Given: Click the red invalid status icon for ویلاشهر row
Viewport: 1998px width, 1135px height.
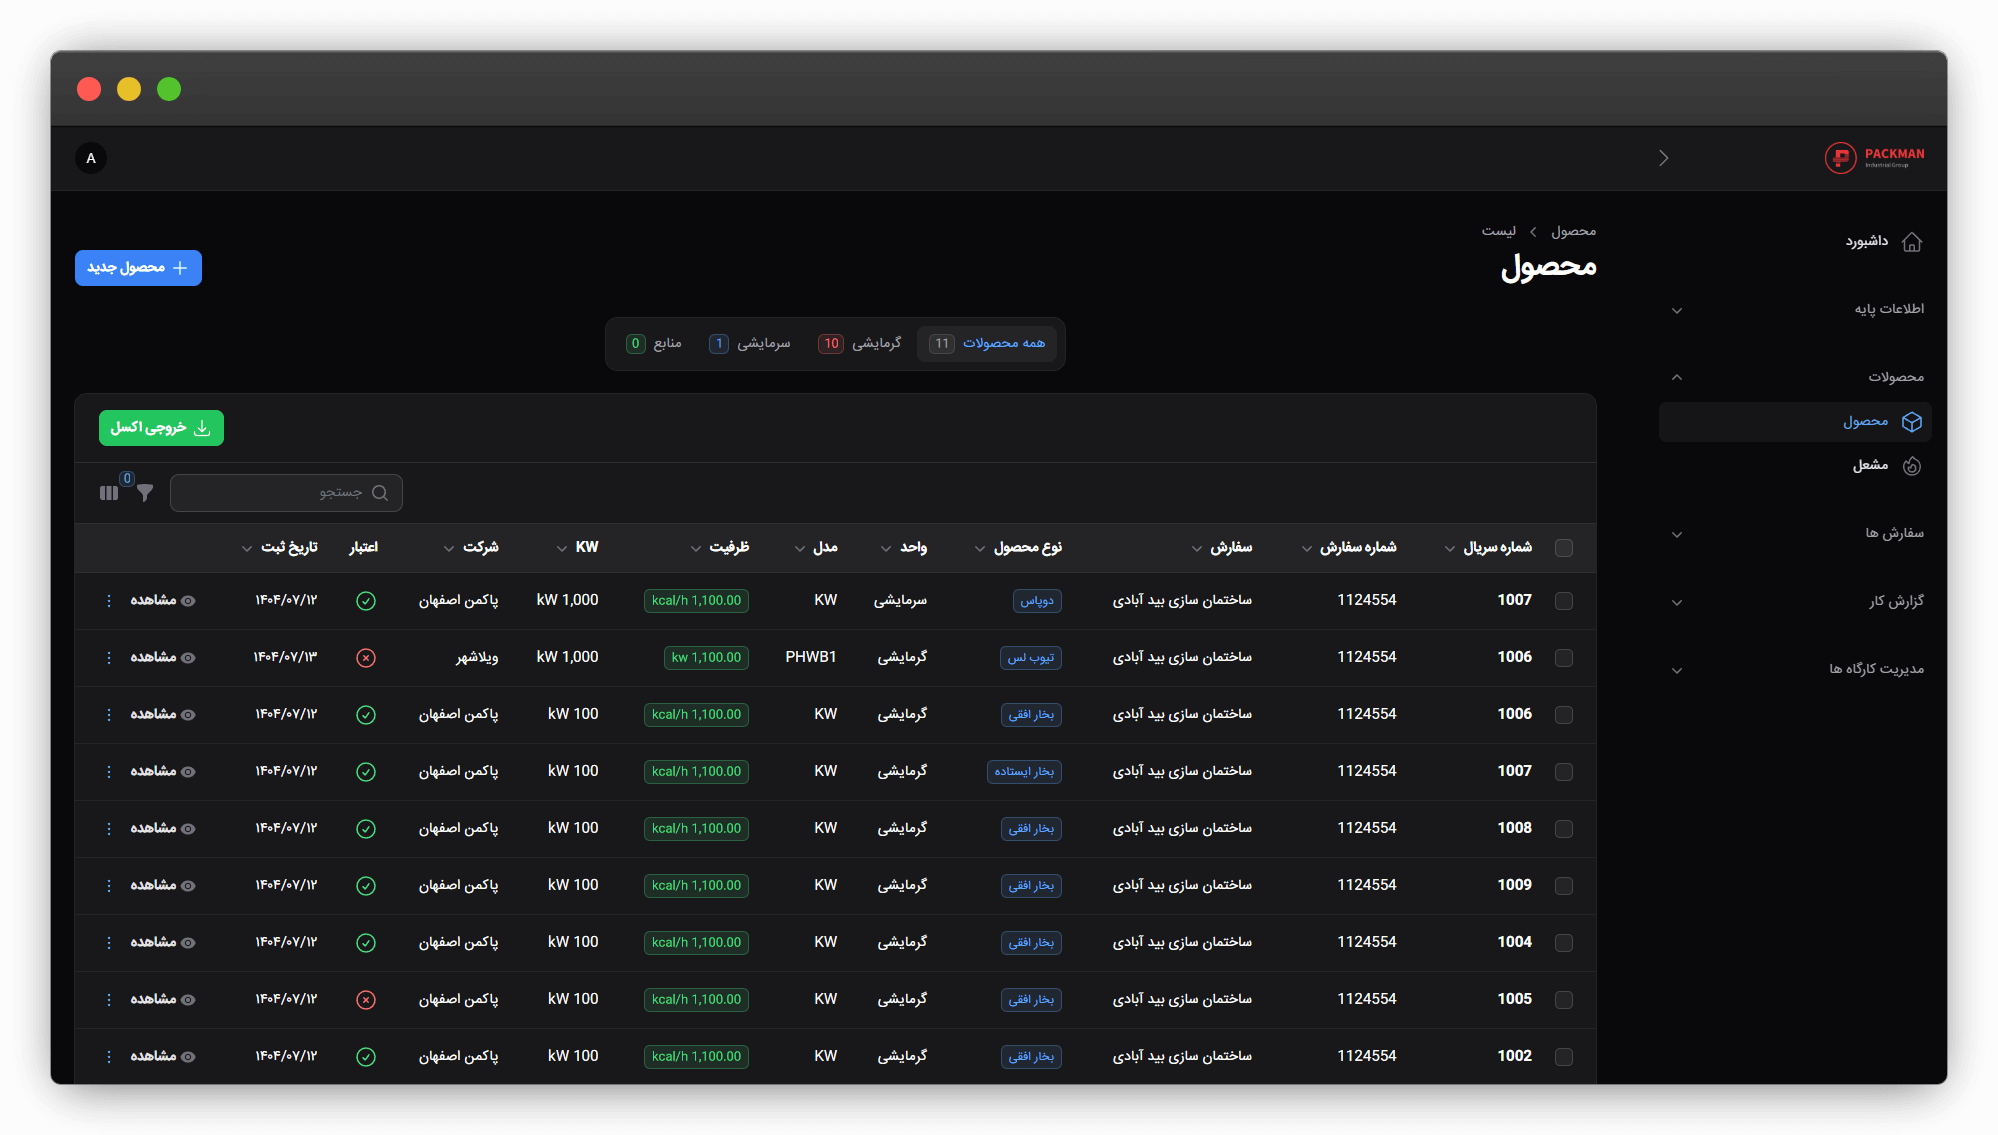Looking at the screenshot, I should click(x=366, y=658).
